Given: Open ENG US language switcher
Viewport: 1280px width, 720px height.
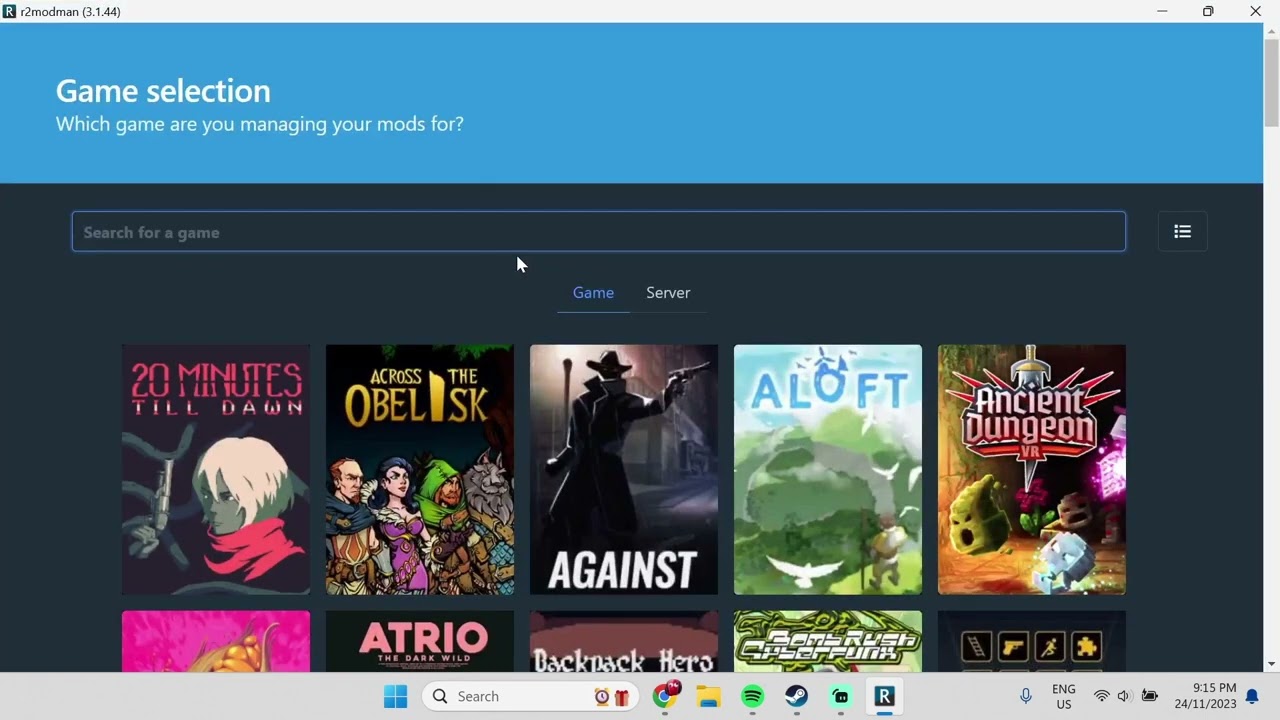Looking at the screenshot, I should click(1064, 696).
